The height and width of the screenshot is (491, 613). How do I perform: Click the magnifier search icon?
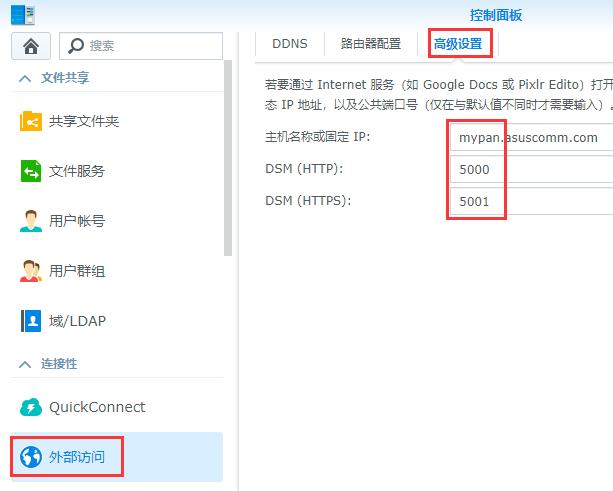tap(75, 46)
